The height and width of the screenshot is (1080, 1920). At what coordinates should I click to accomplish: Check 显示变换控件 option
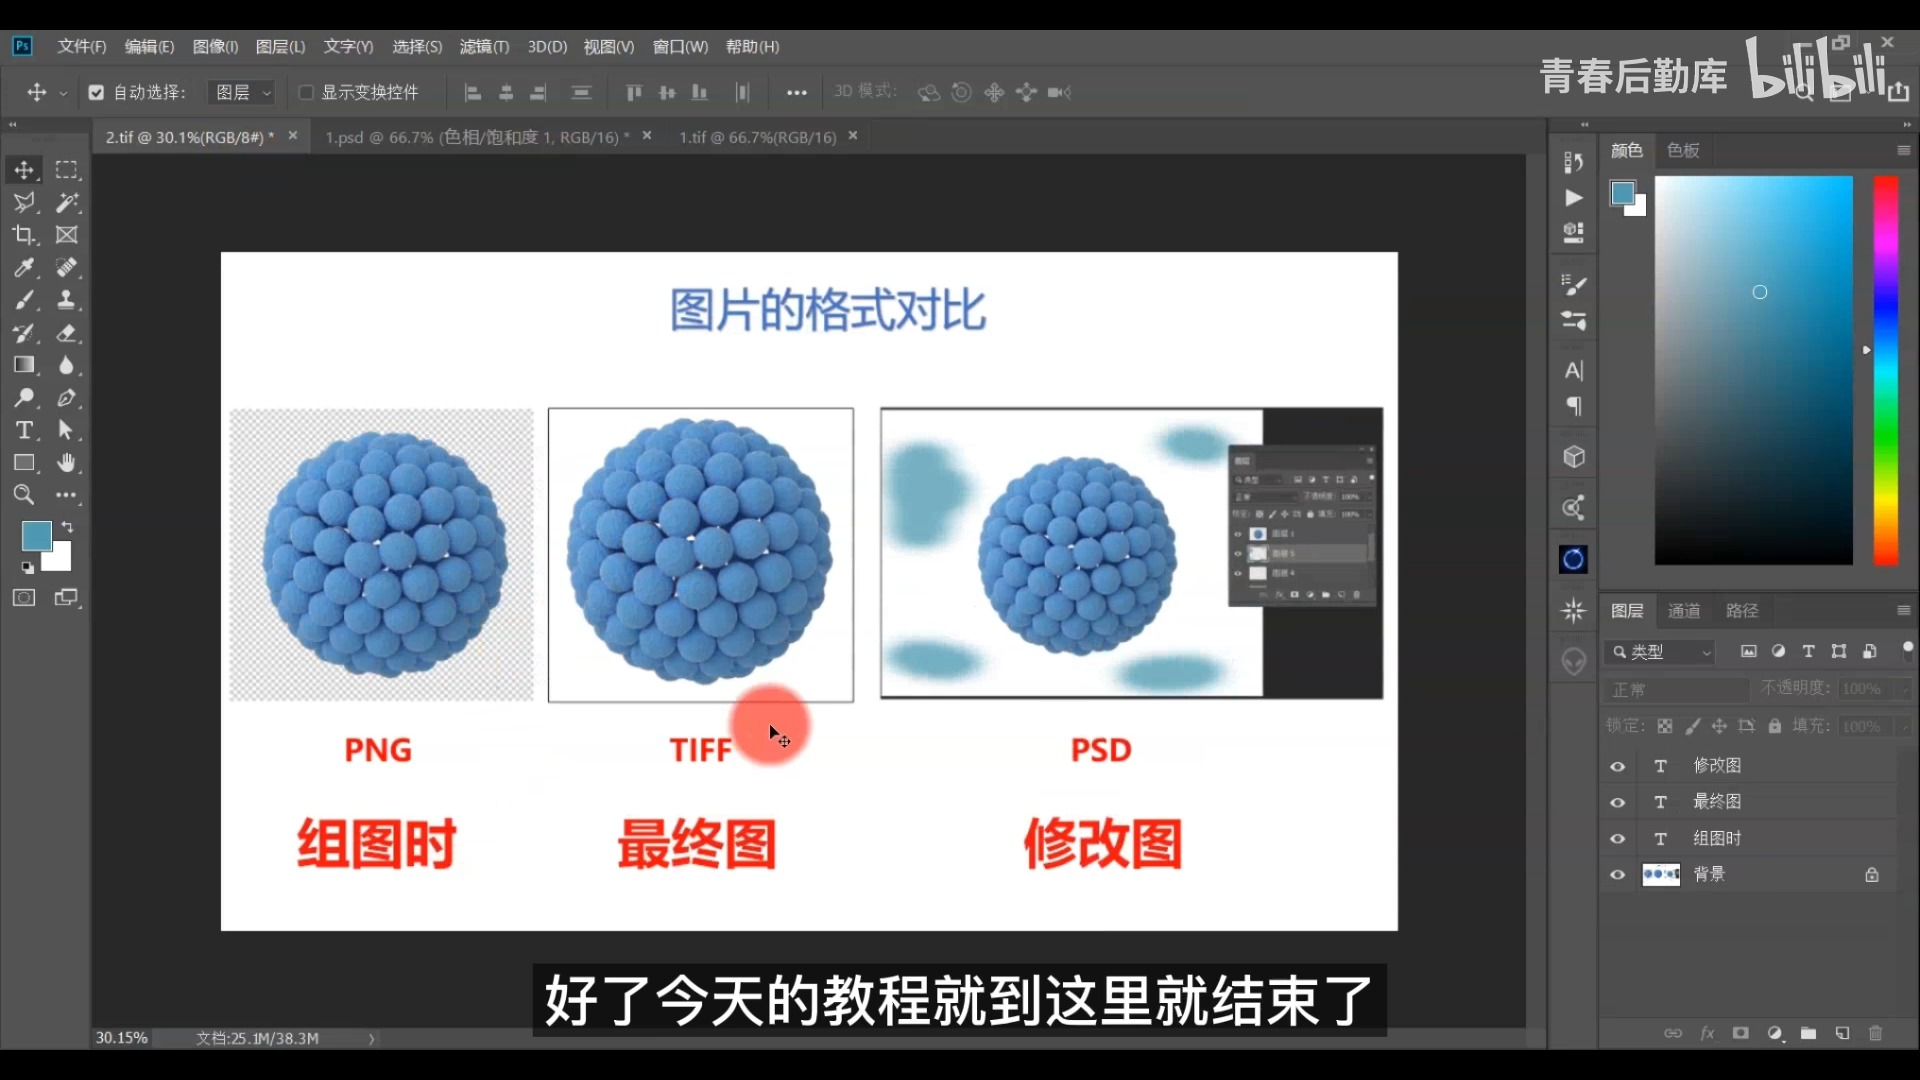click(307, 92)
